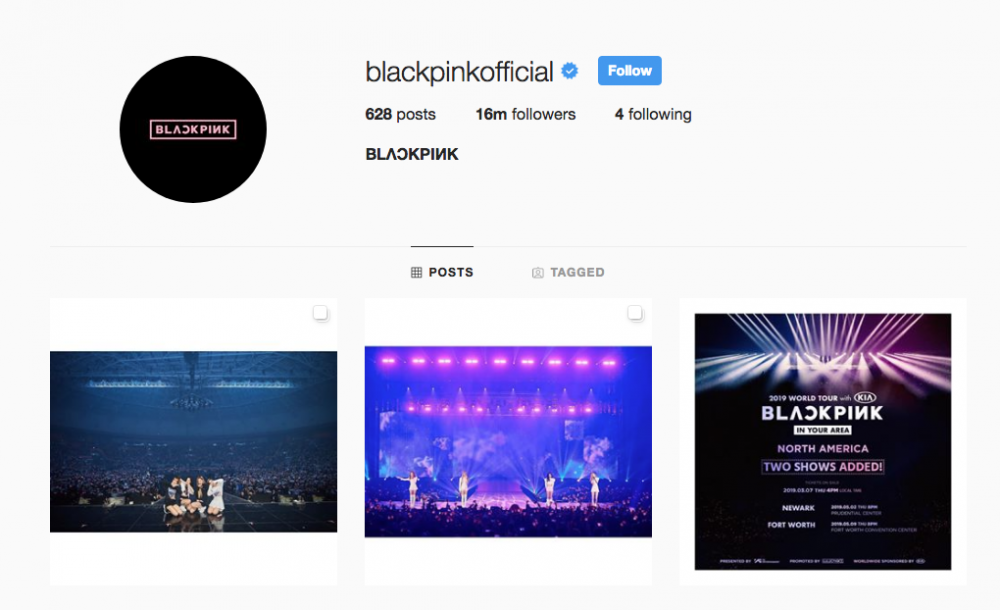Click the KIA logo on tour poster
Screen dimensions: 1000x610
[864, 397]
